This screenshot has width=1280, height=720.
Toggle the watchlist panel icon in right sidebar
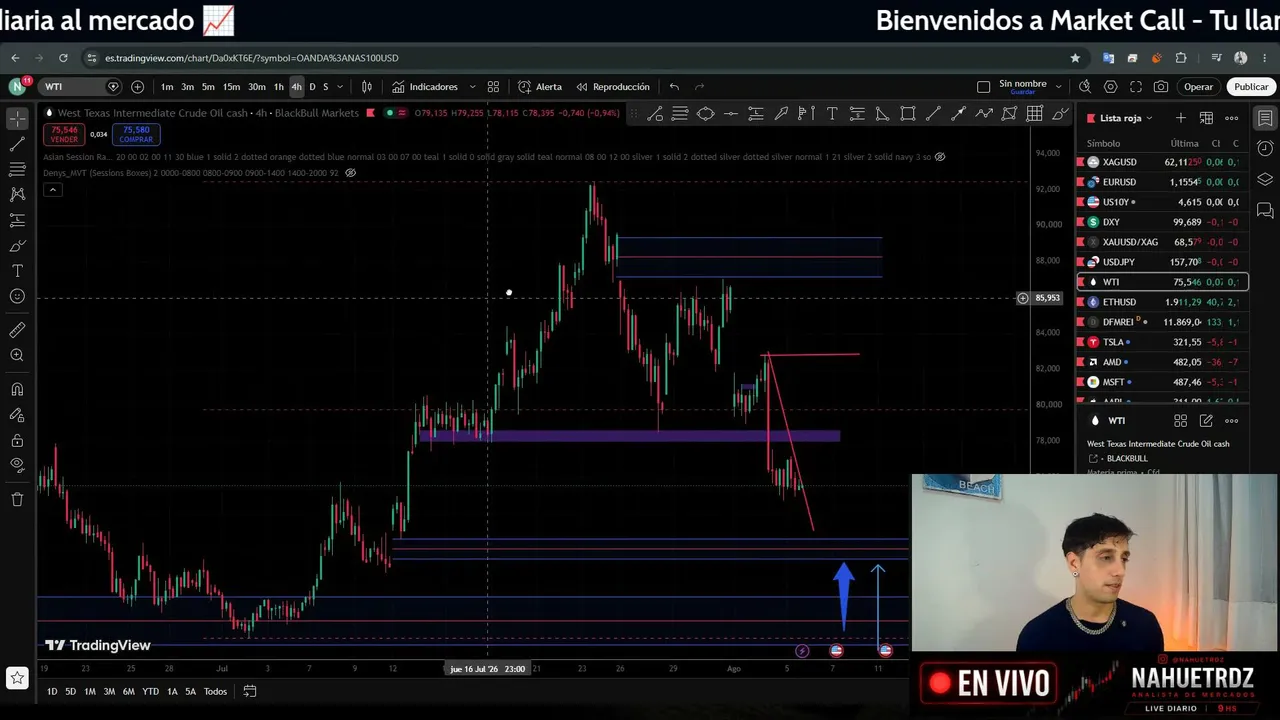pos(1265,119)
